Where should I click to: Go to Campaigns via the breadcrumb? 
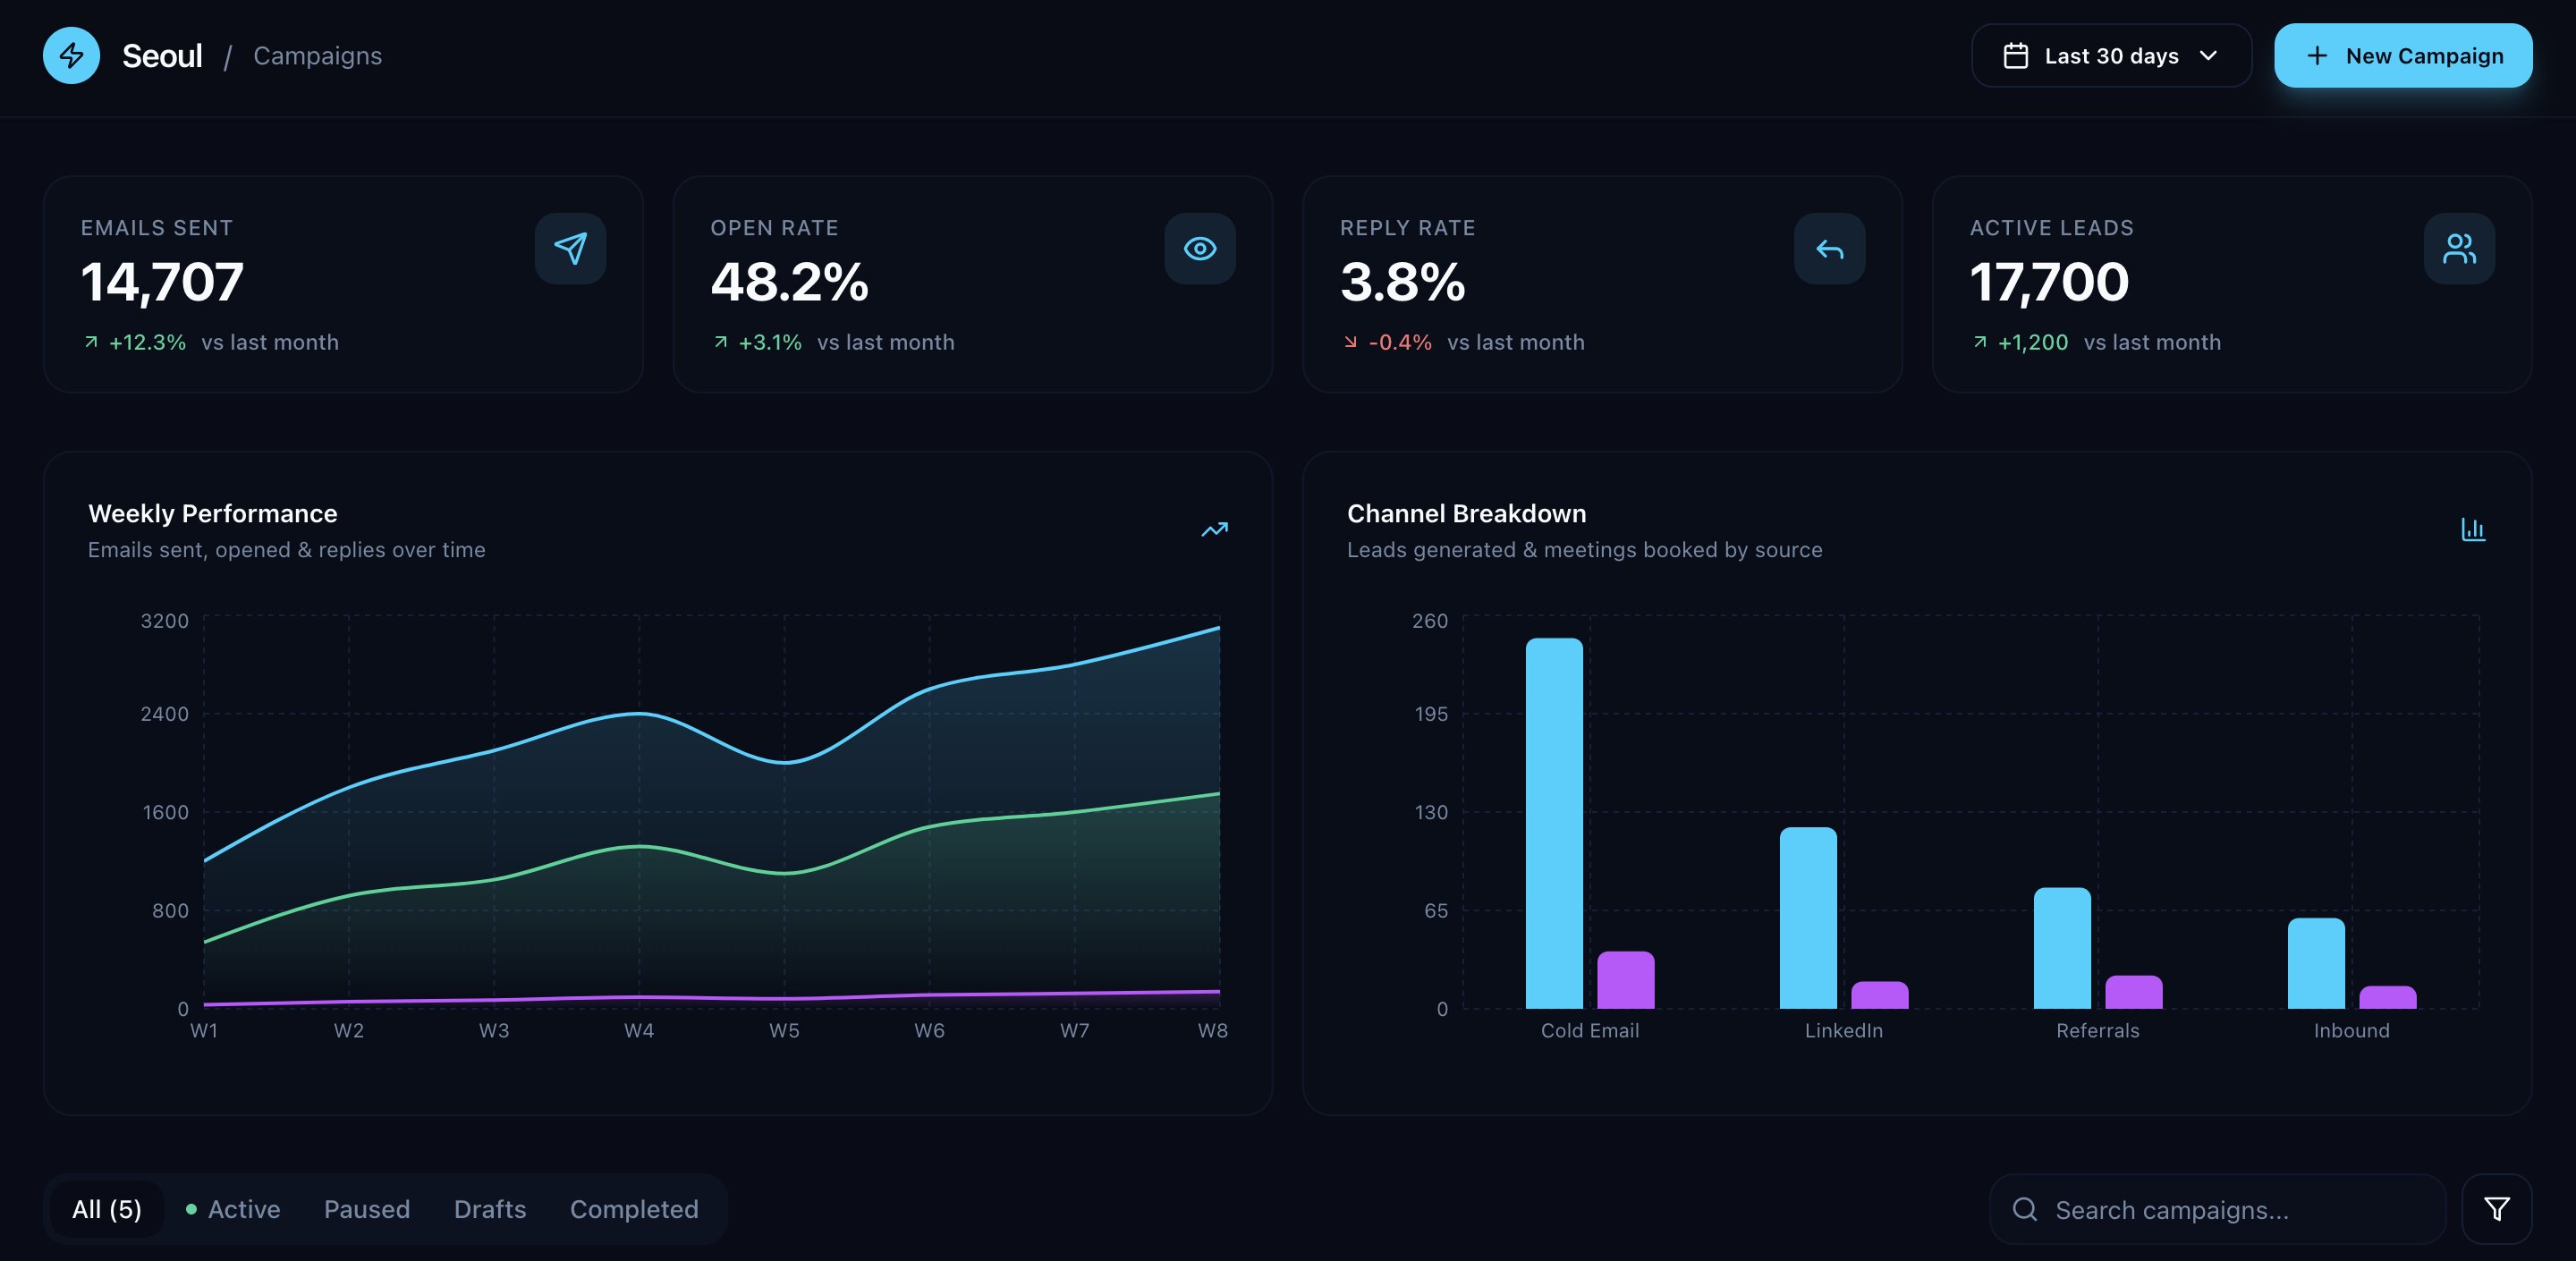(317, 55)
